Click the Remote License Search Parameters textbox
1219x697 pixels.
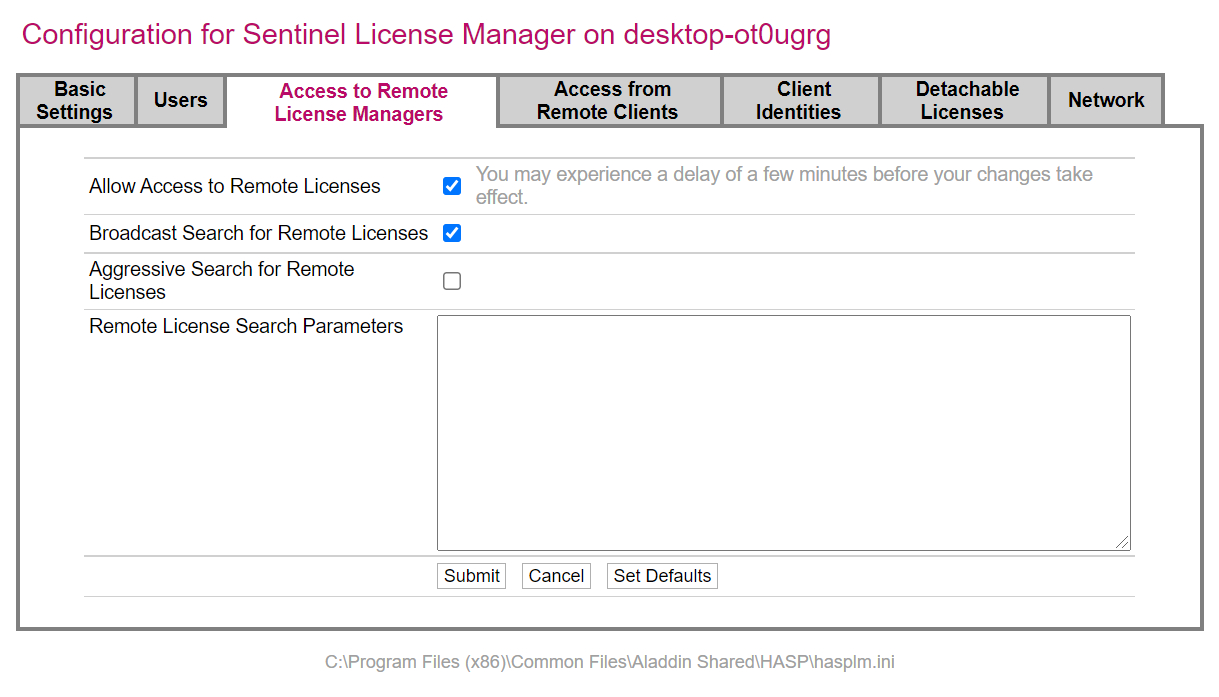(784, 433)
